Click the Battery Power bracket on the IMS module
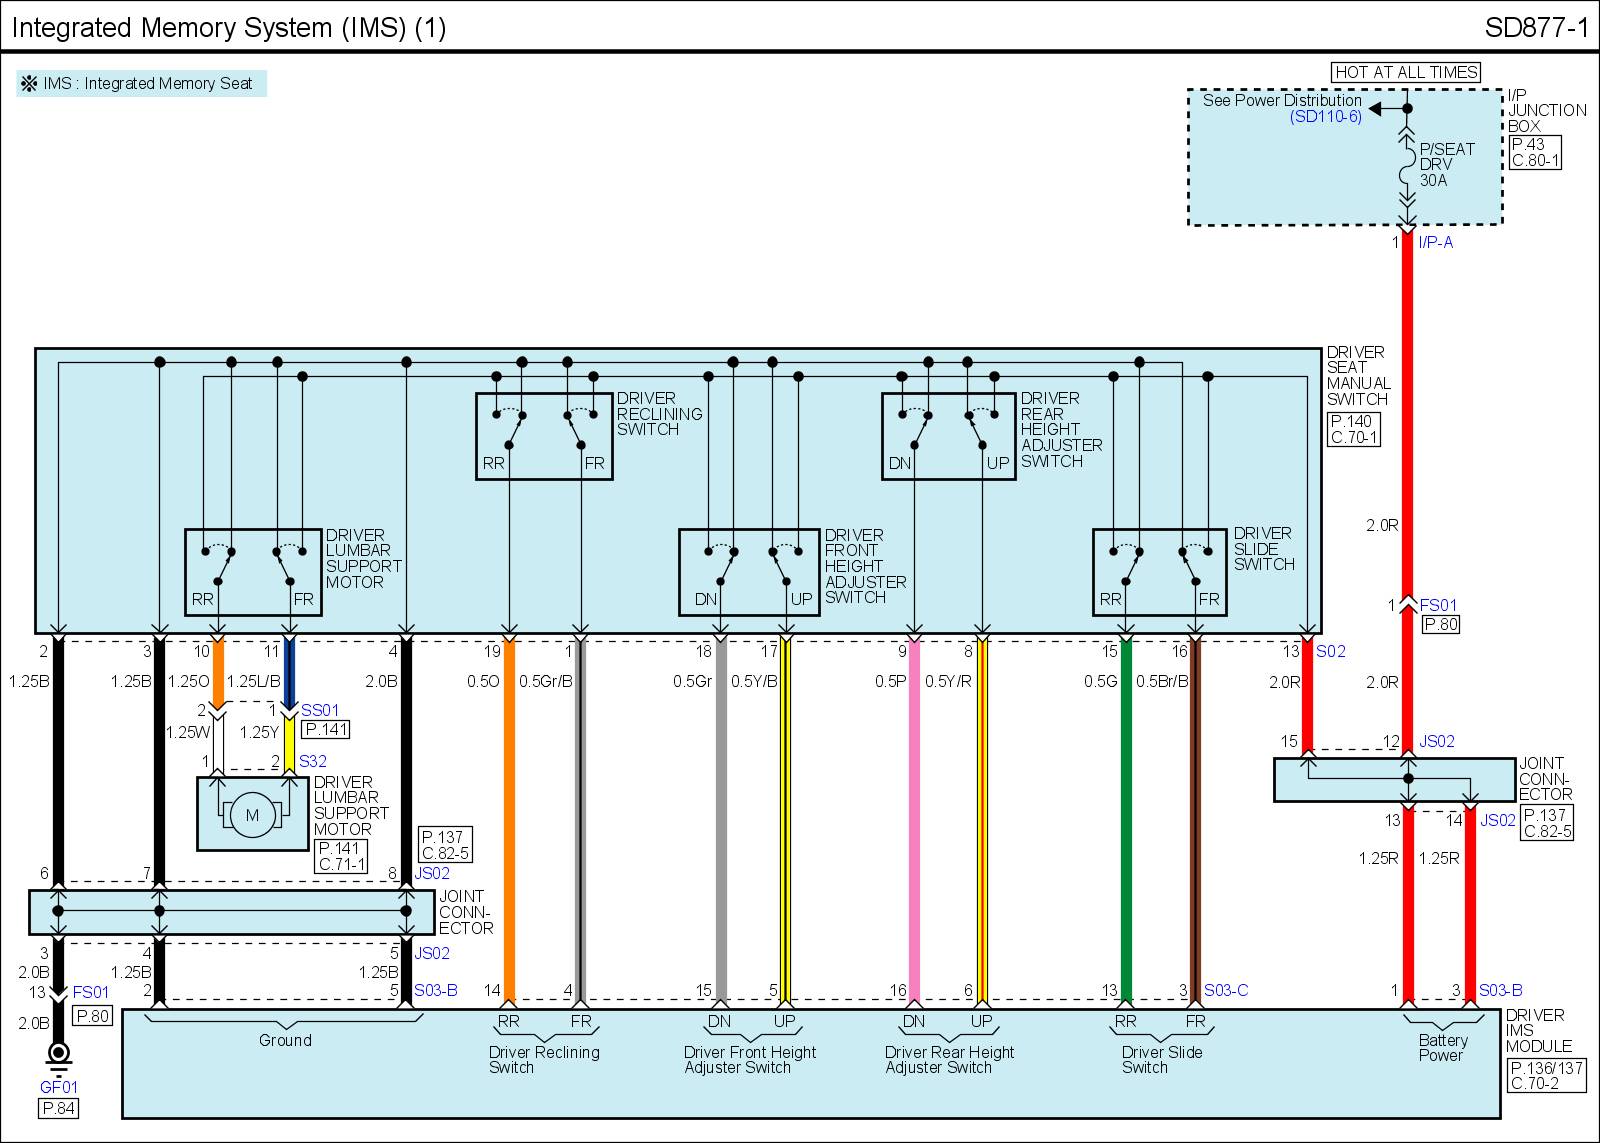 [x=1440, y=1022]
